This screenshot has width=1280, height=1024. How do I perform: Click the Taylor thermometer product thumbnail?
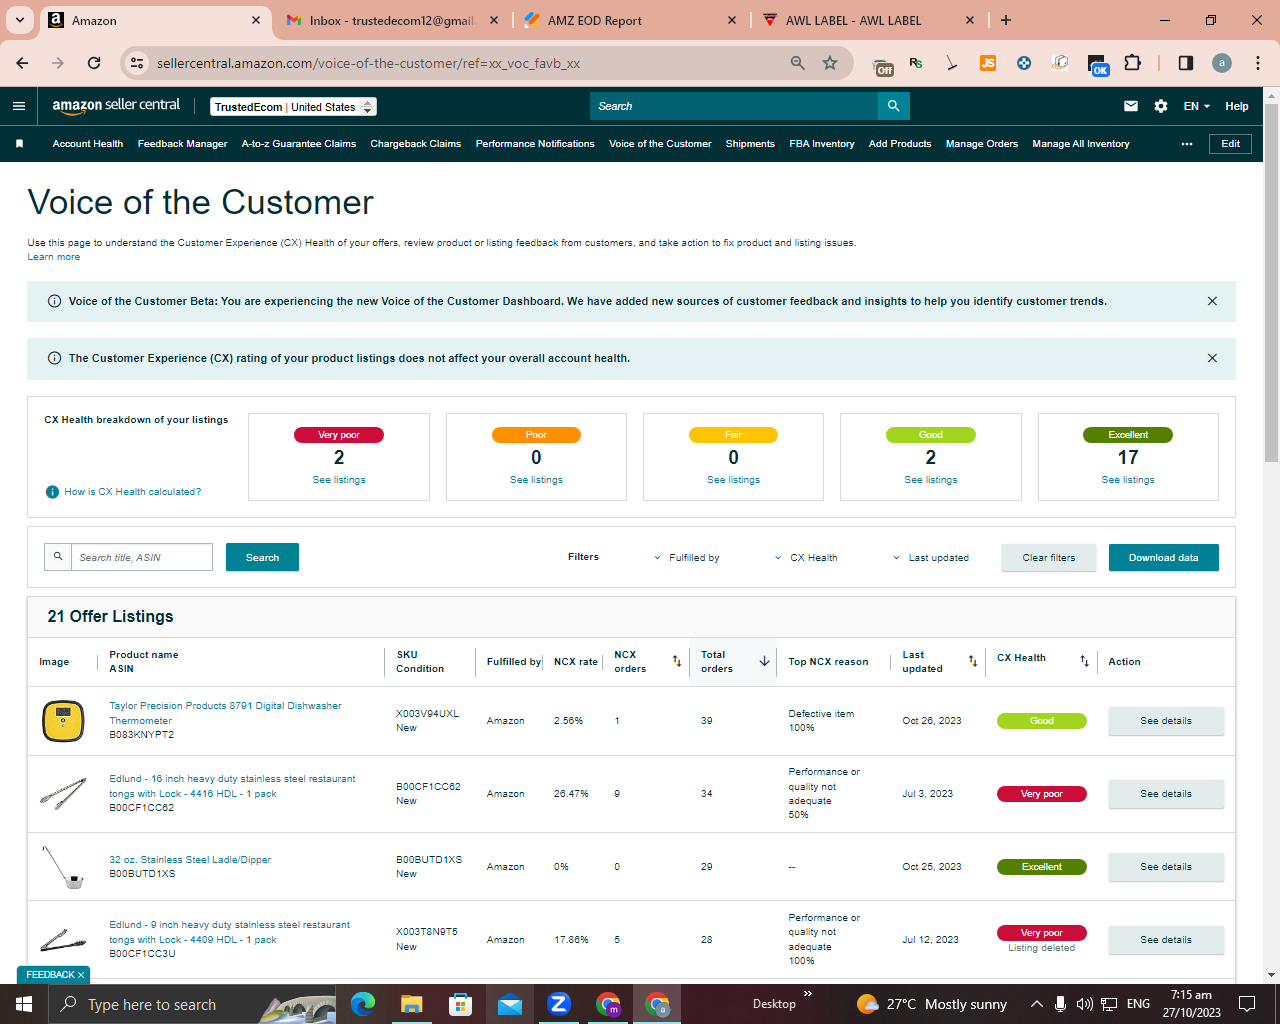point(63,721)
